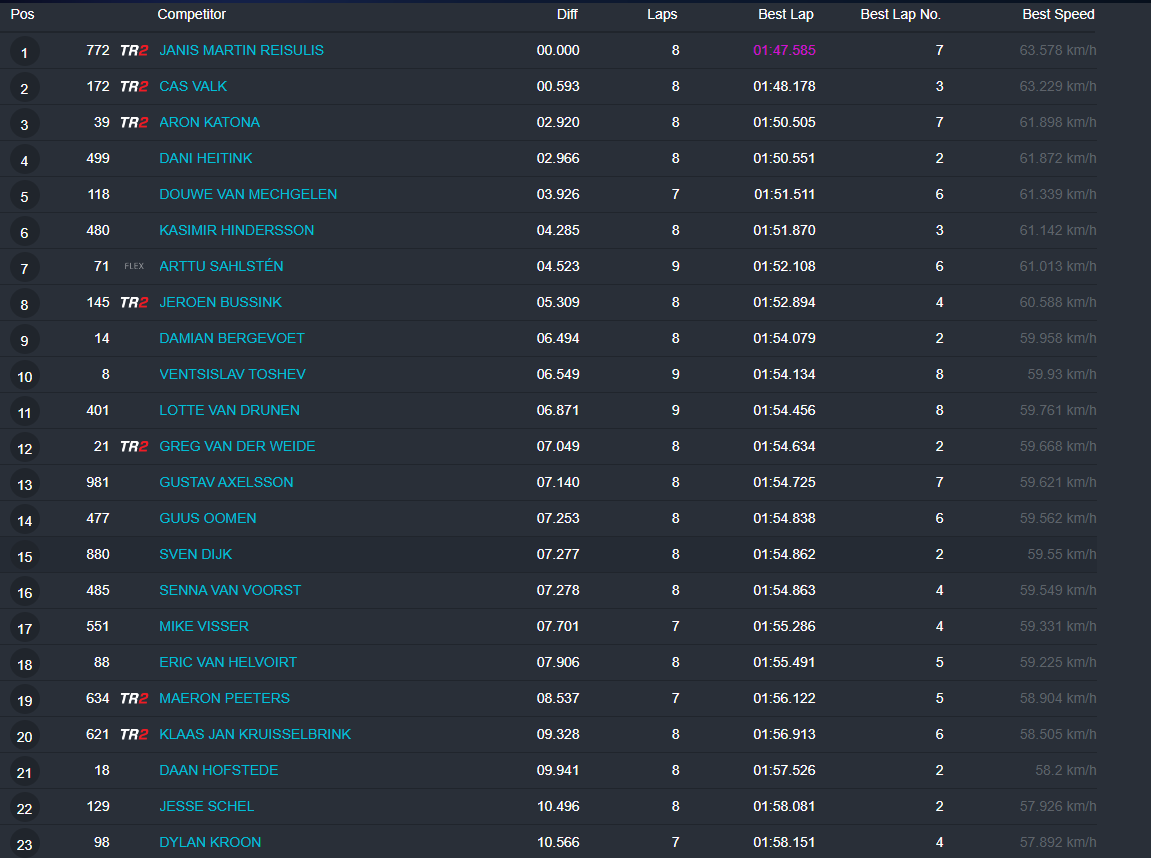
Task: Click the Competitor column header
Action: tap(191, 15)
